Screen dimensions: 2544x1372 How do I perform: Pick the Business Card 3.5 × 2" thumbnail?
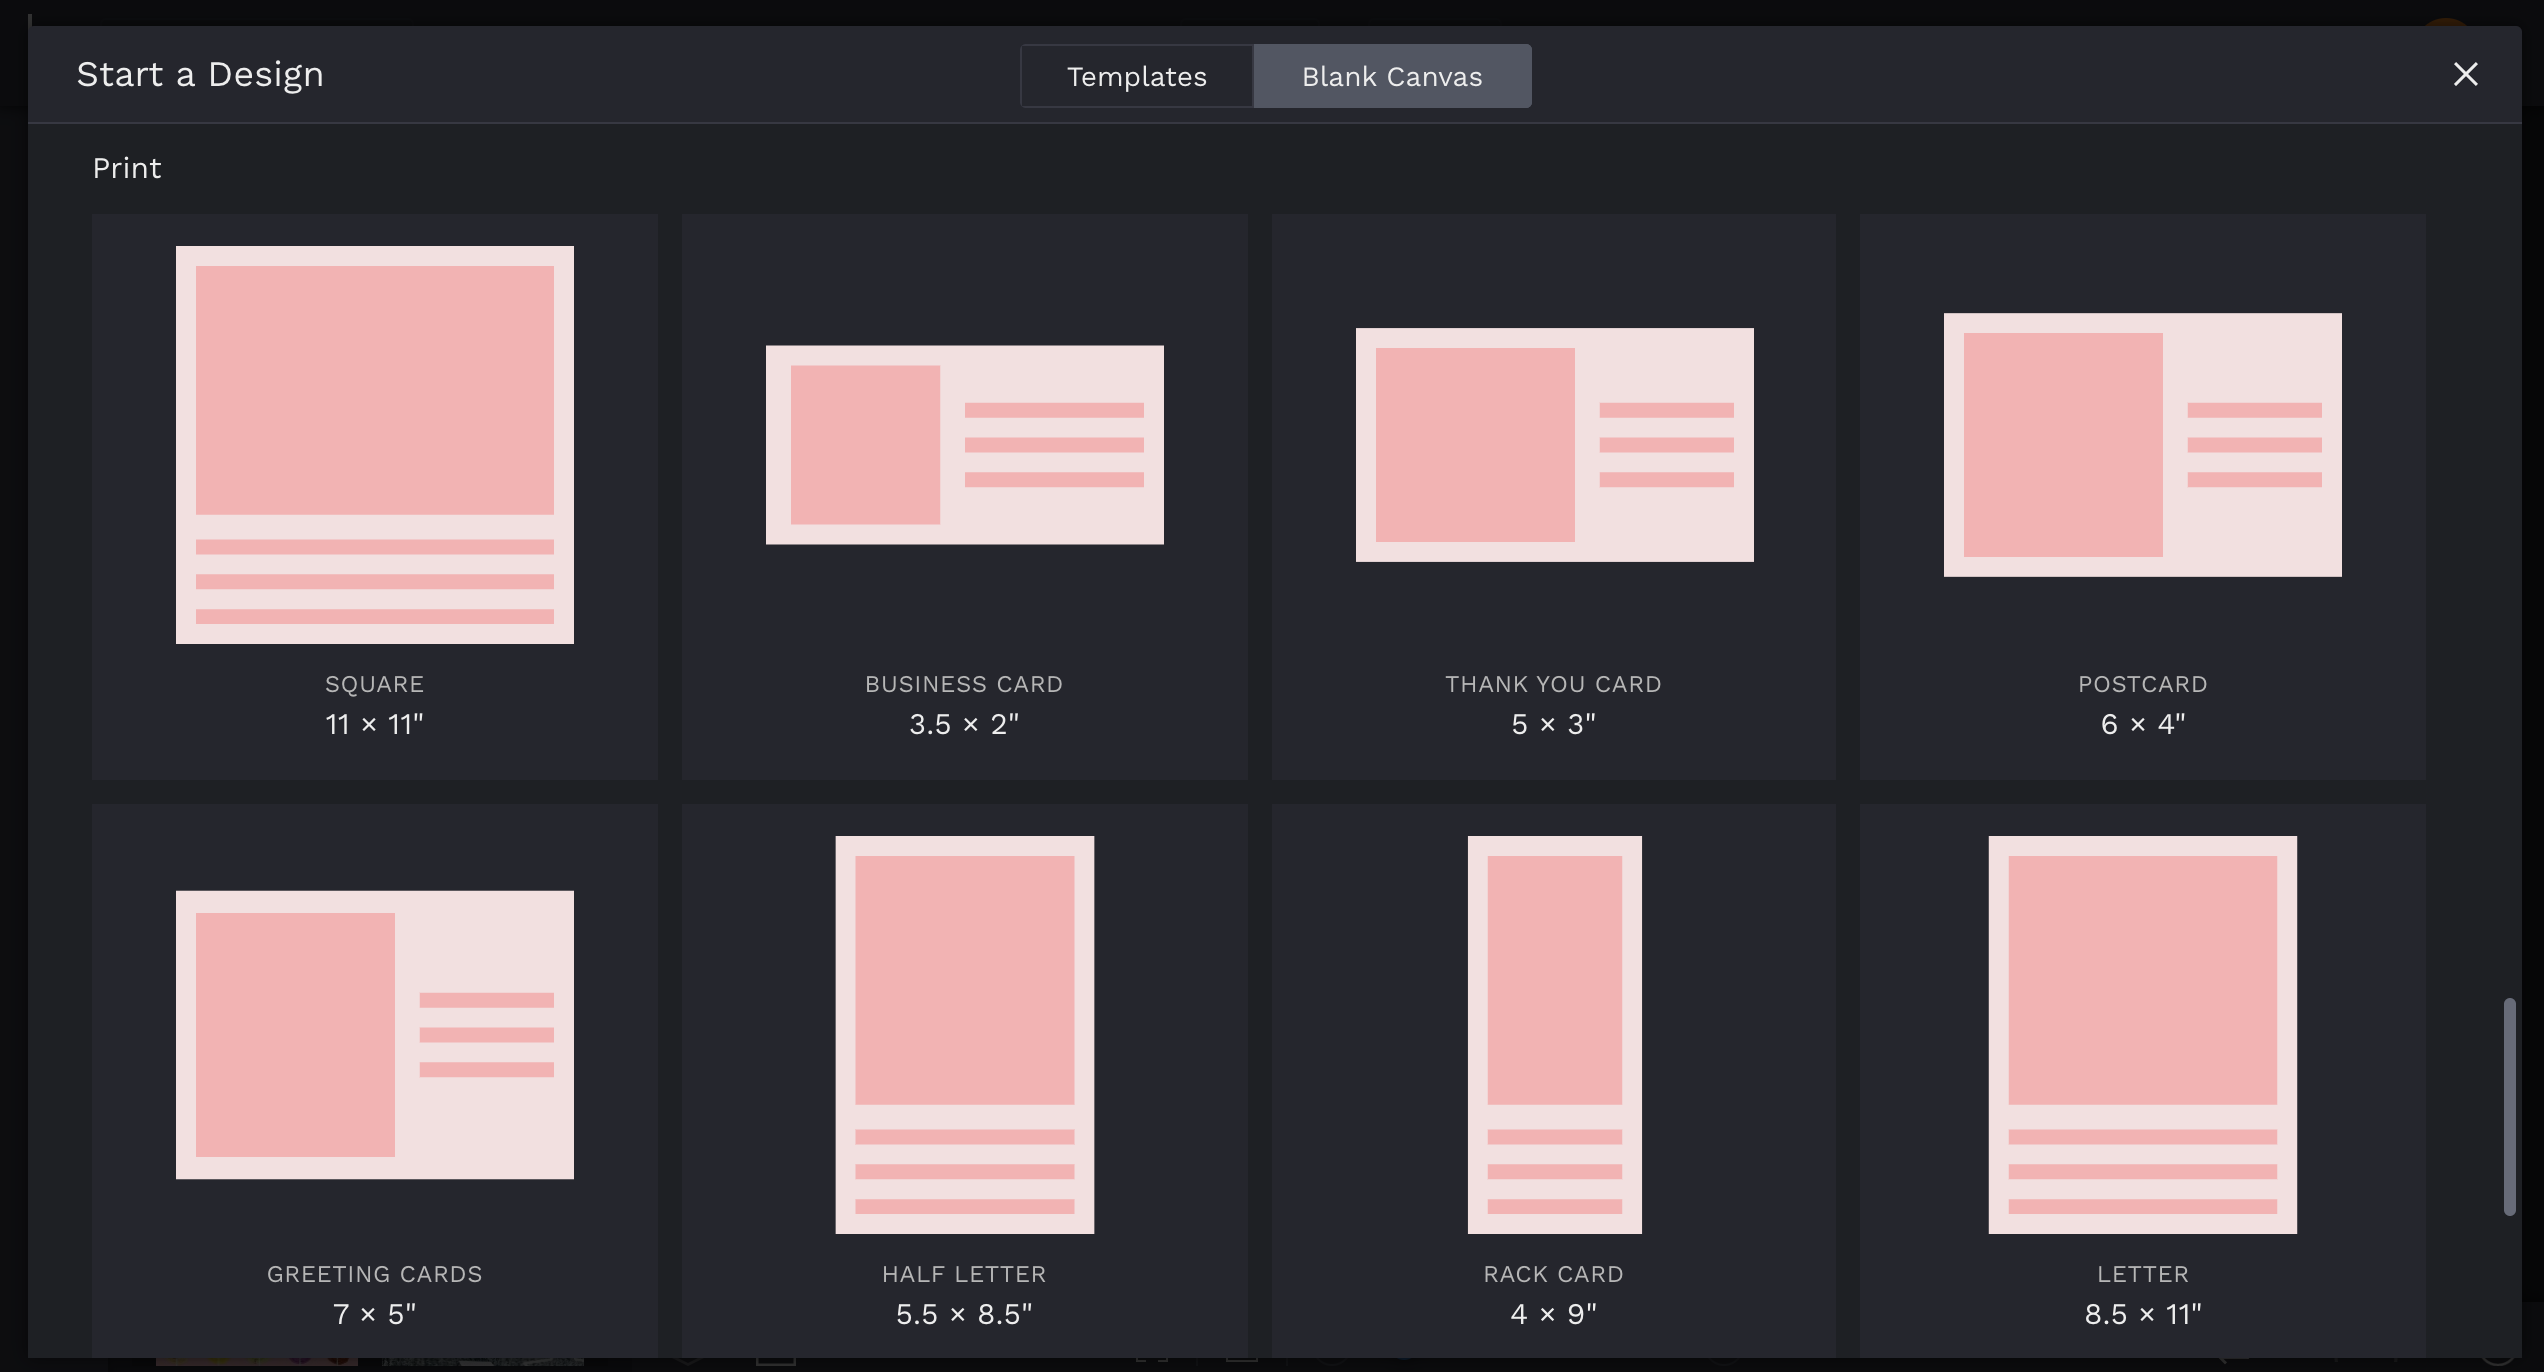click(965, 445)
